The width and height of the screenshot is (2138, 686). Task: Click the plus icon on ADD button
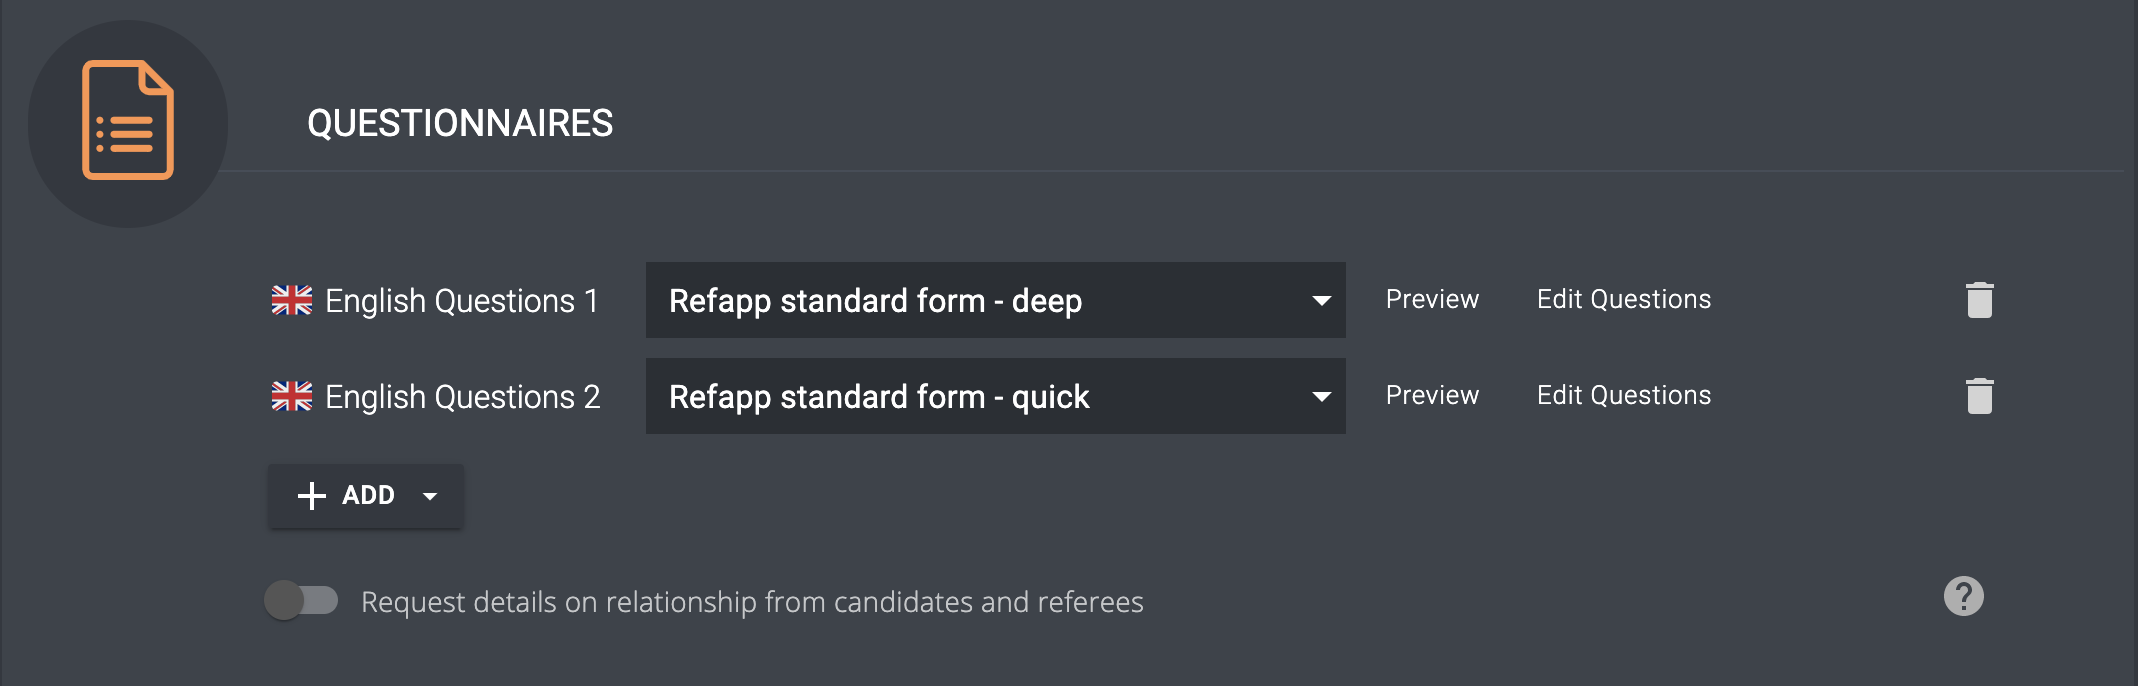click(312, 496)
